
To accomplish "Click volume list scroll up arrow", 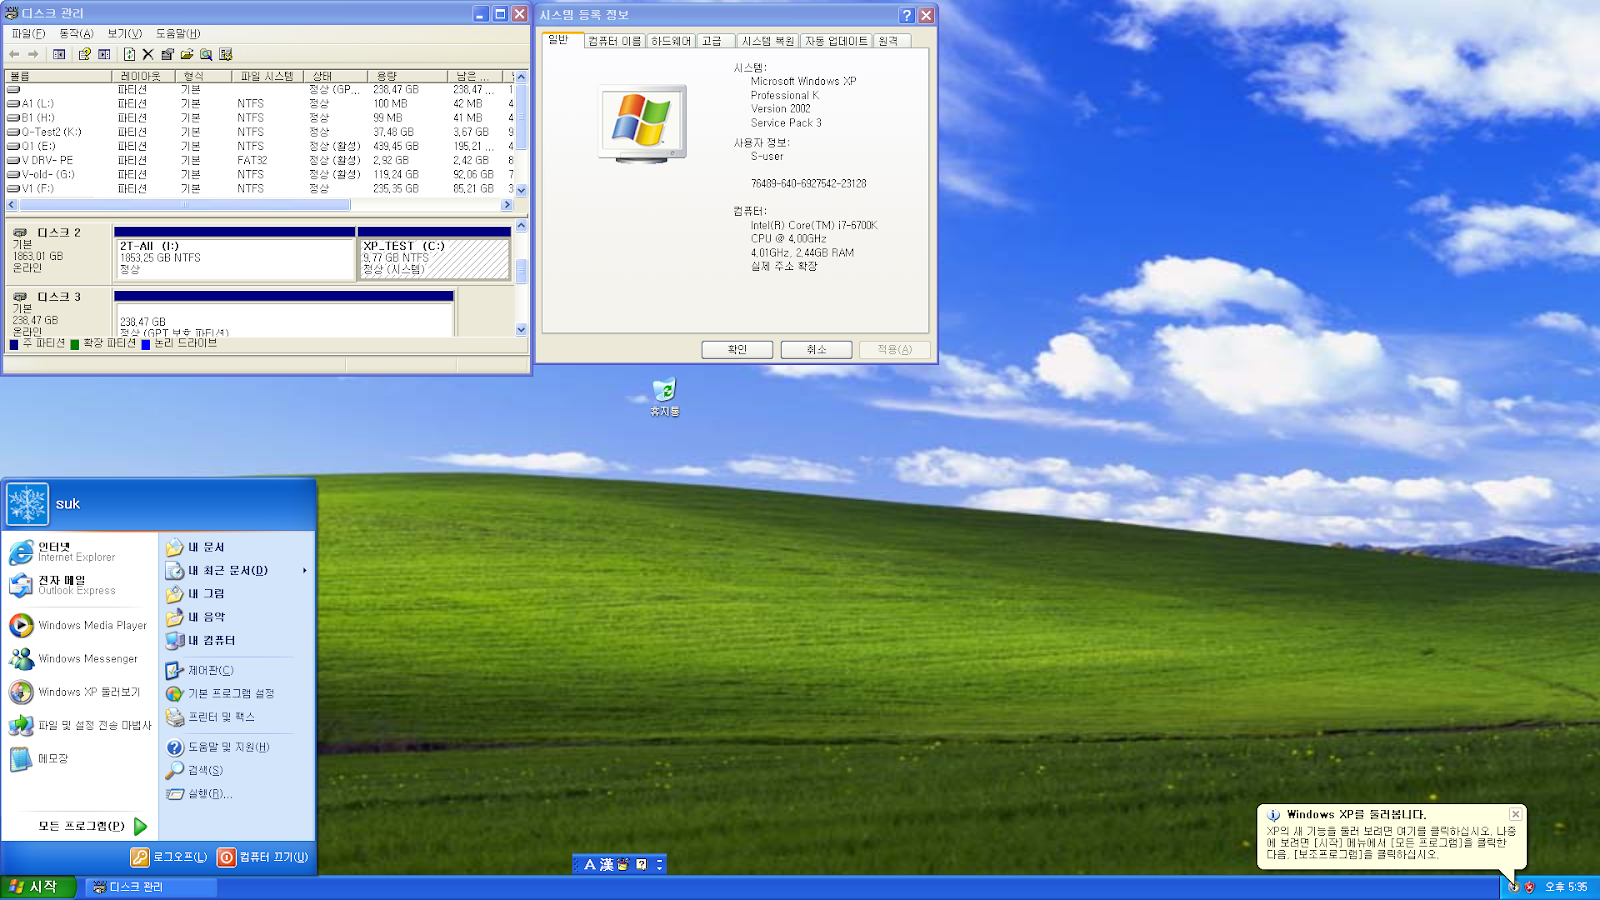I will [x=521, y=77].
